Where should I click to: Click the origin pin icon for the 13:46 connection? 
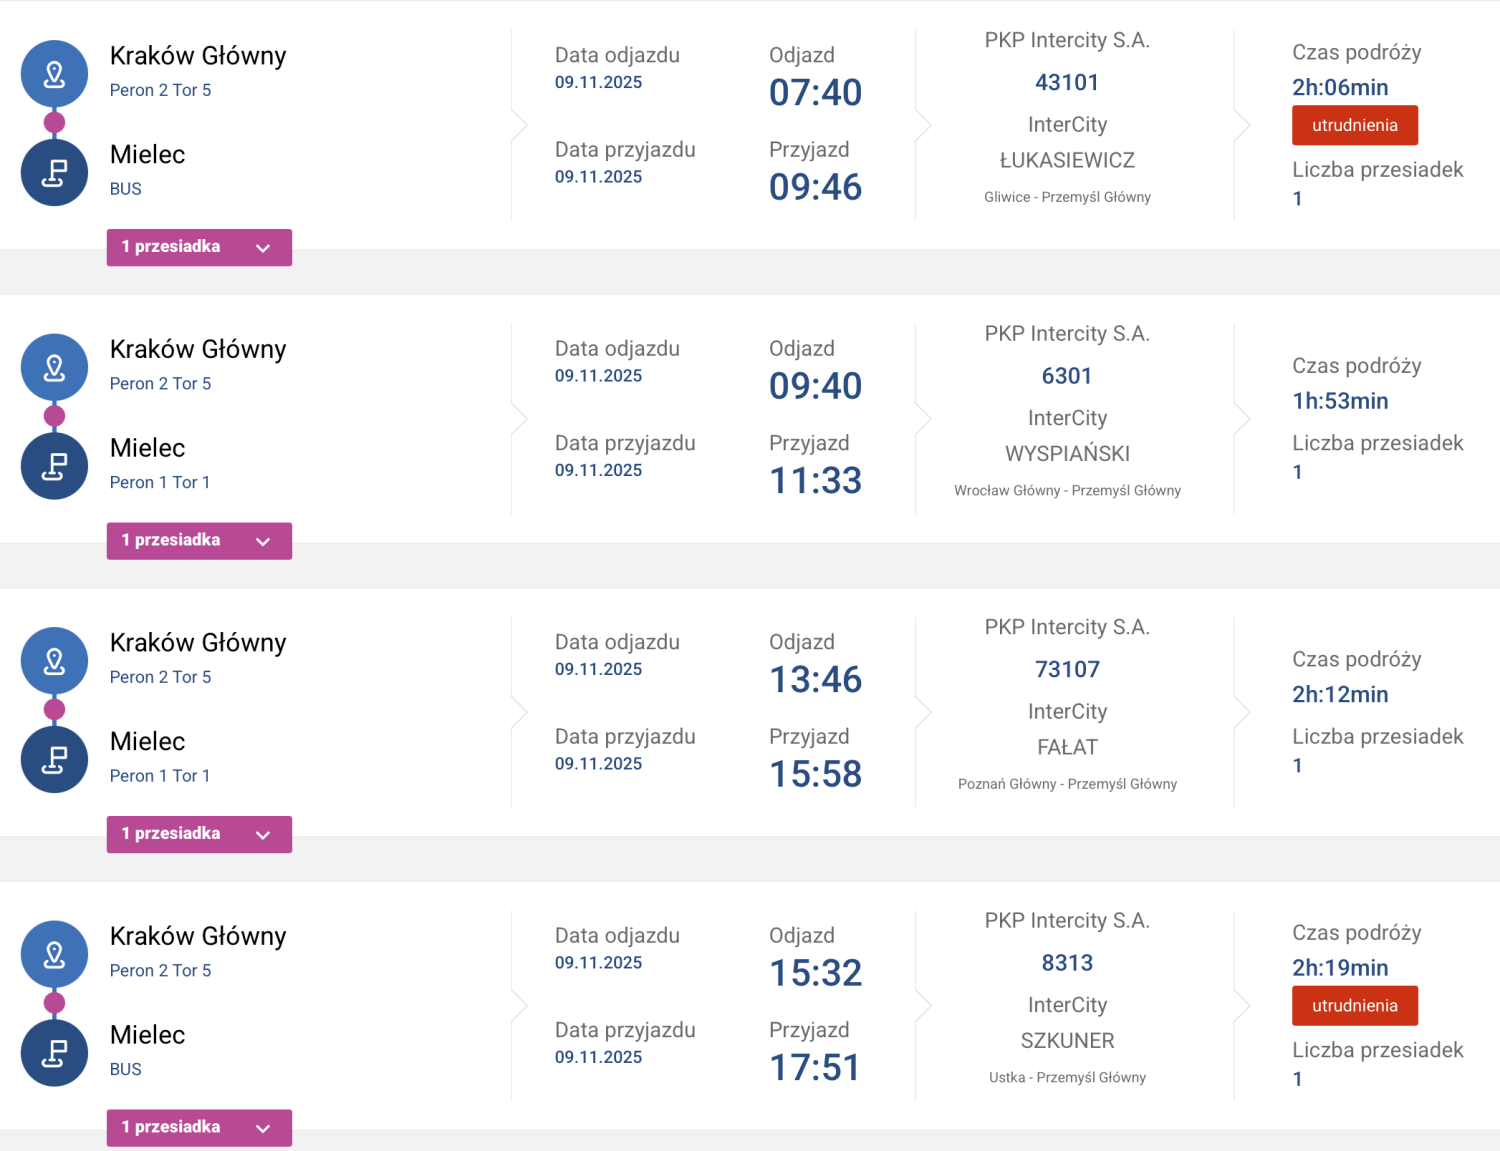[x=55, y=661]
